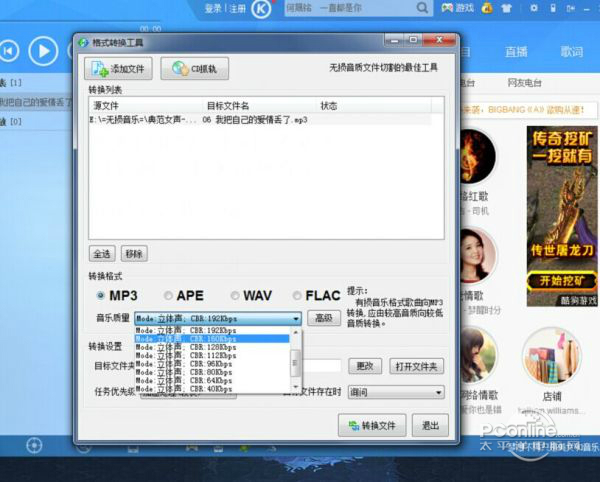Click the dropdown list scrollbar thumb

pyautogui.click(x=295, y=362)
